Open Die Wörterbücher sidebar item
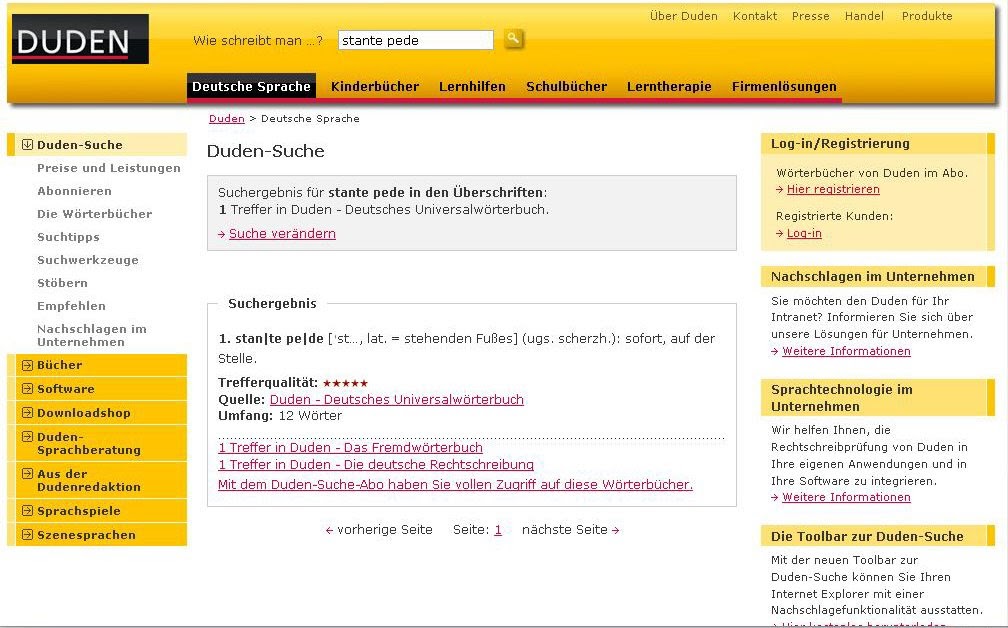This screenshot has height=628, width=1008. tap(94, 214)
